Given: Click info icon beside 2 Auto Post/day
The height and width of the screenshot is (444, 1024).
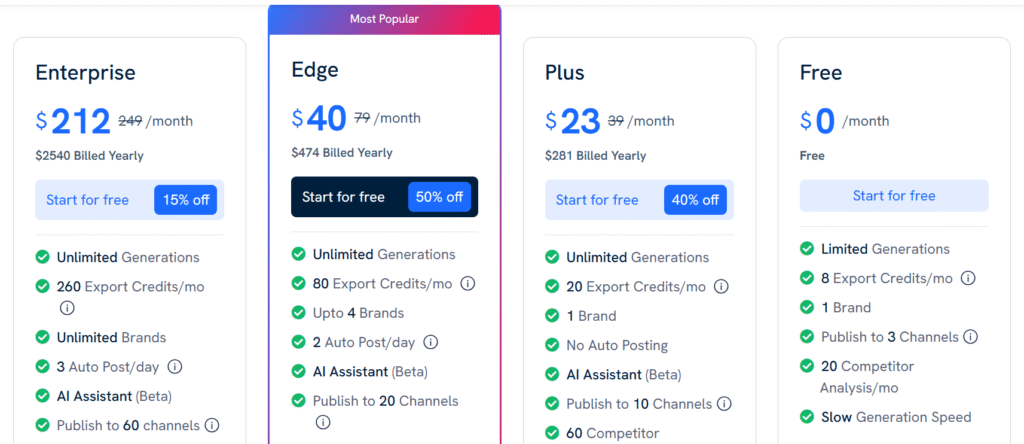Looking at the screenshot, I should [x=430, y=342].
